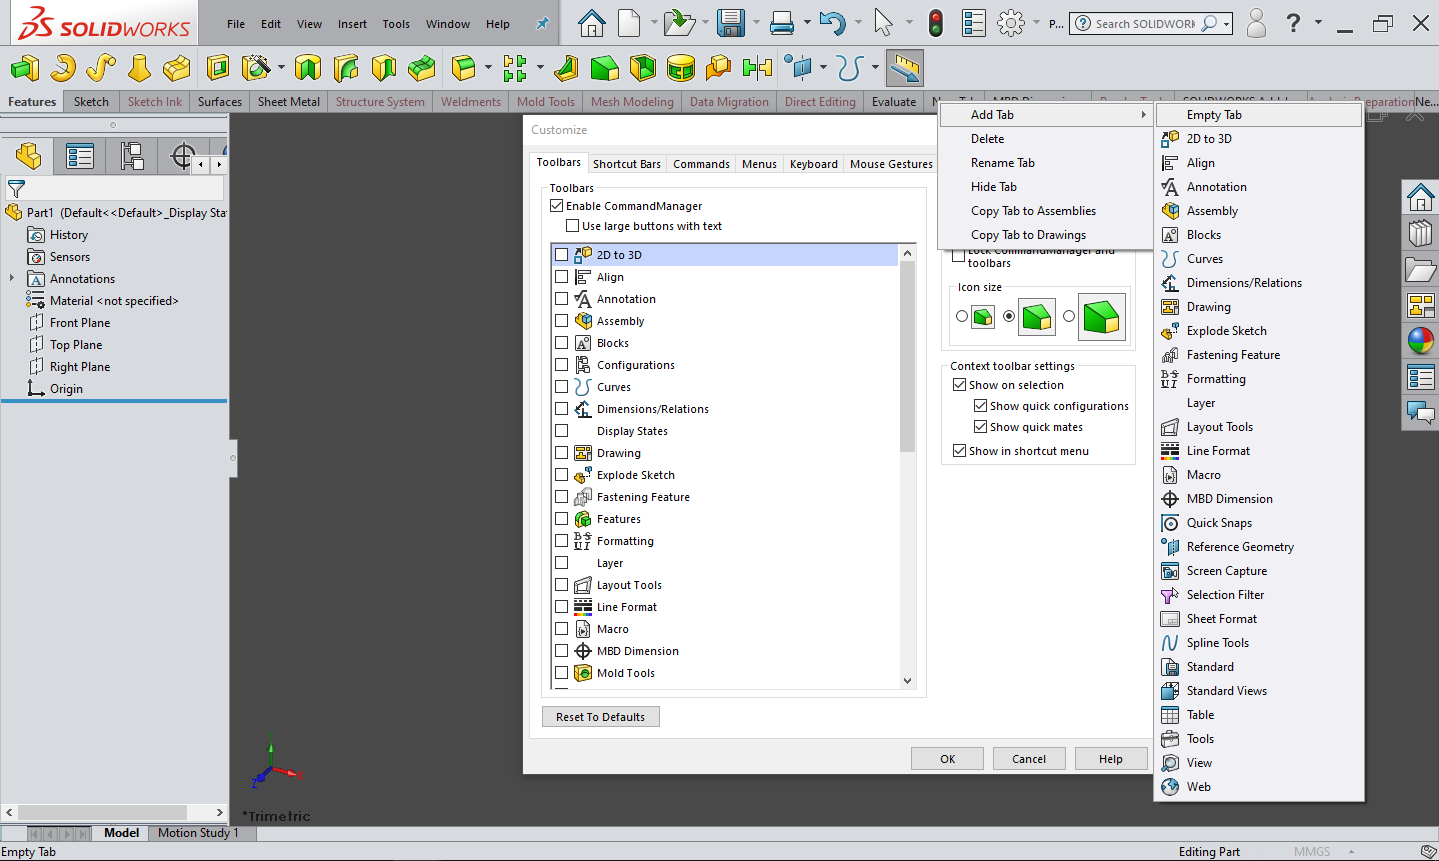Select the largest icon size radio button
Viewport: 1439px width, 861px height.
[1069, 316]
